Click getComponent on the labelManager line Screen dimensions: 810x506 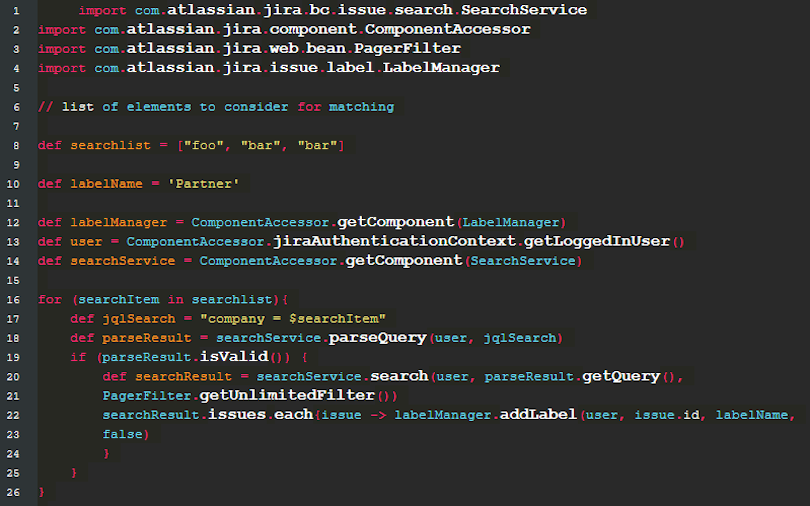point(396,222)
